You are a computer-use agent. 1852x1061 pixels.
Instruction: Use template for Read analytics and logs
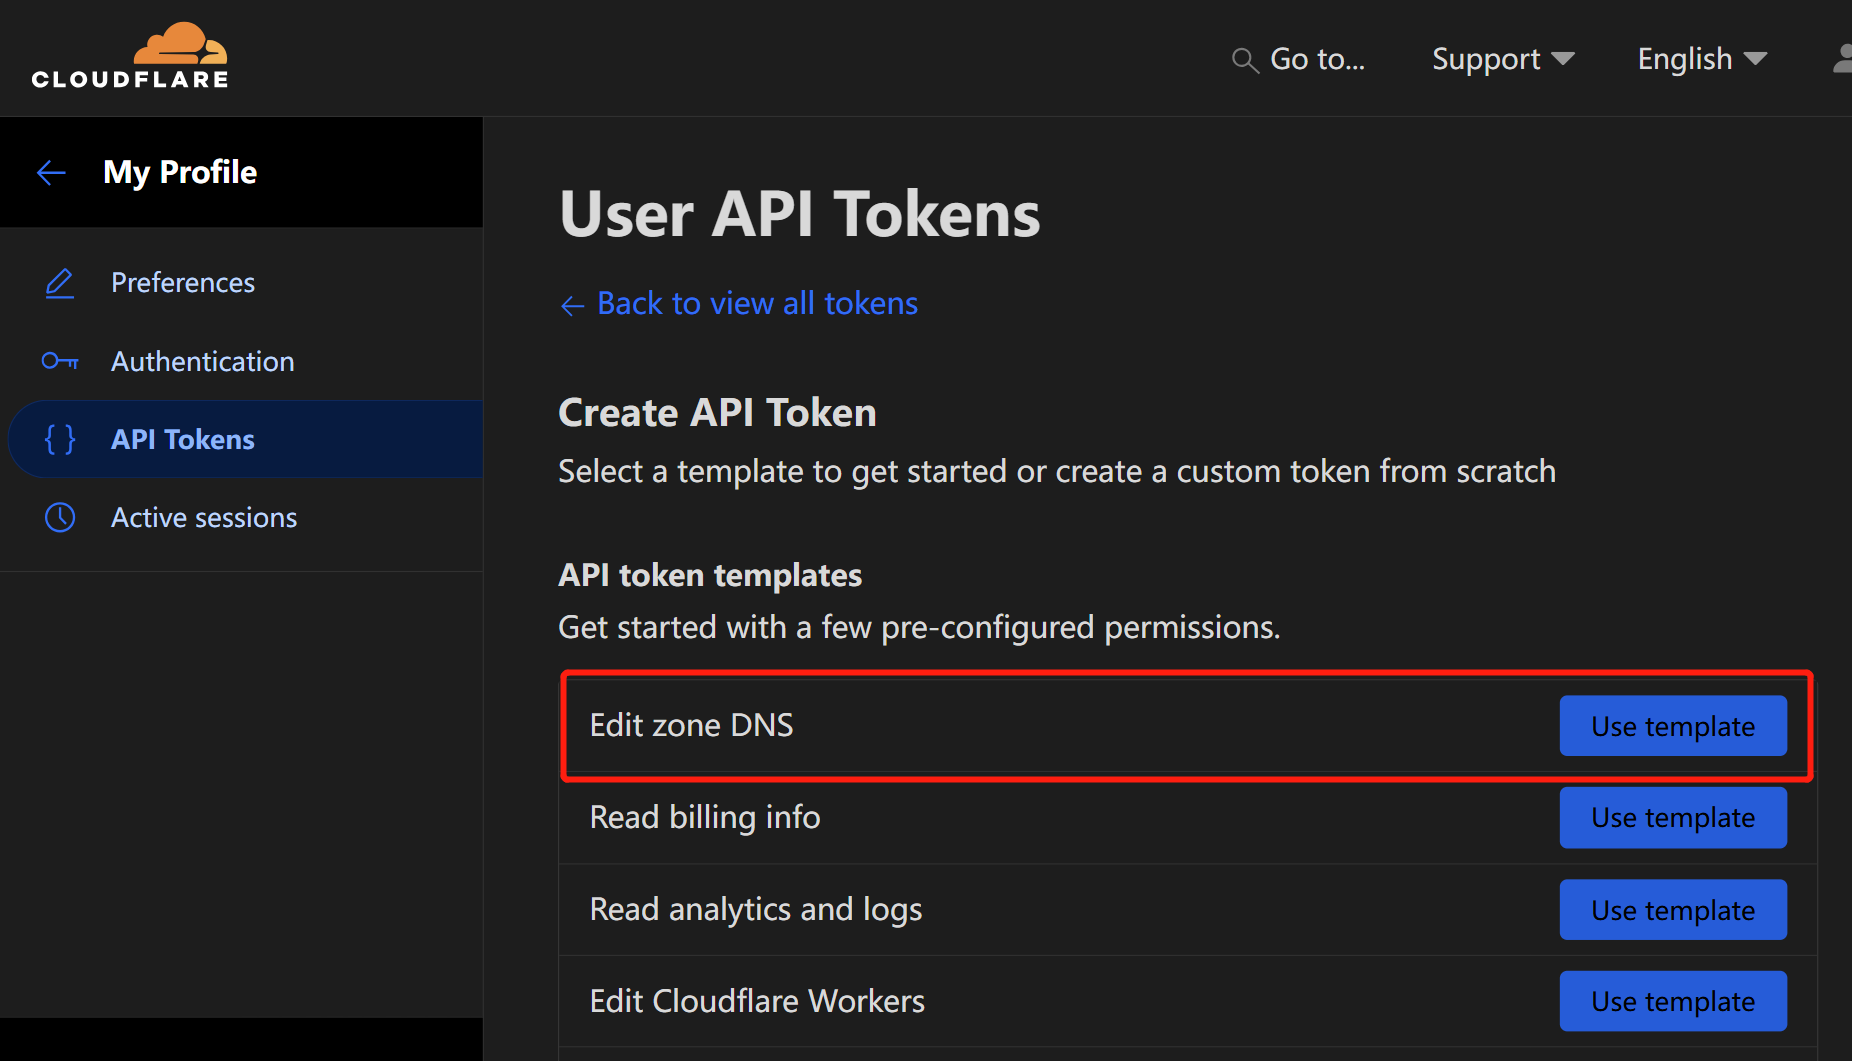pos(1673,910)
